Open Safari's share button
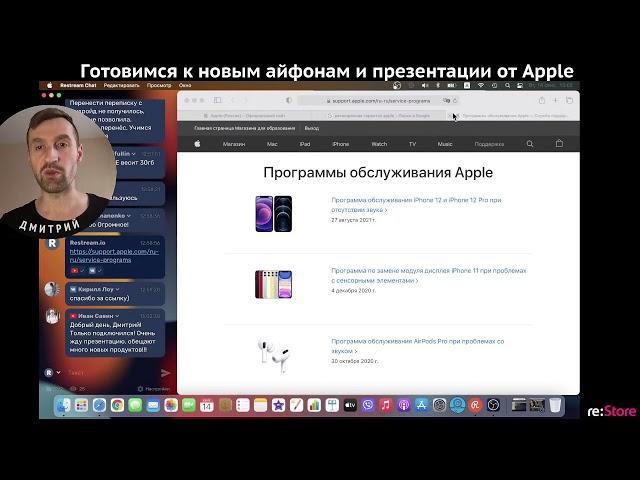This screenshot has height=480, width=640. coord(542,100)
